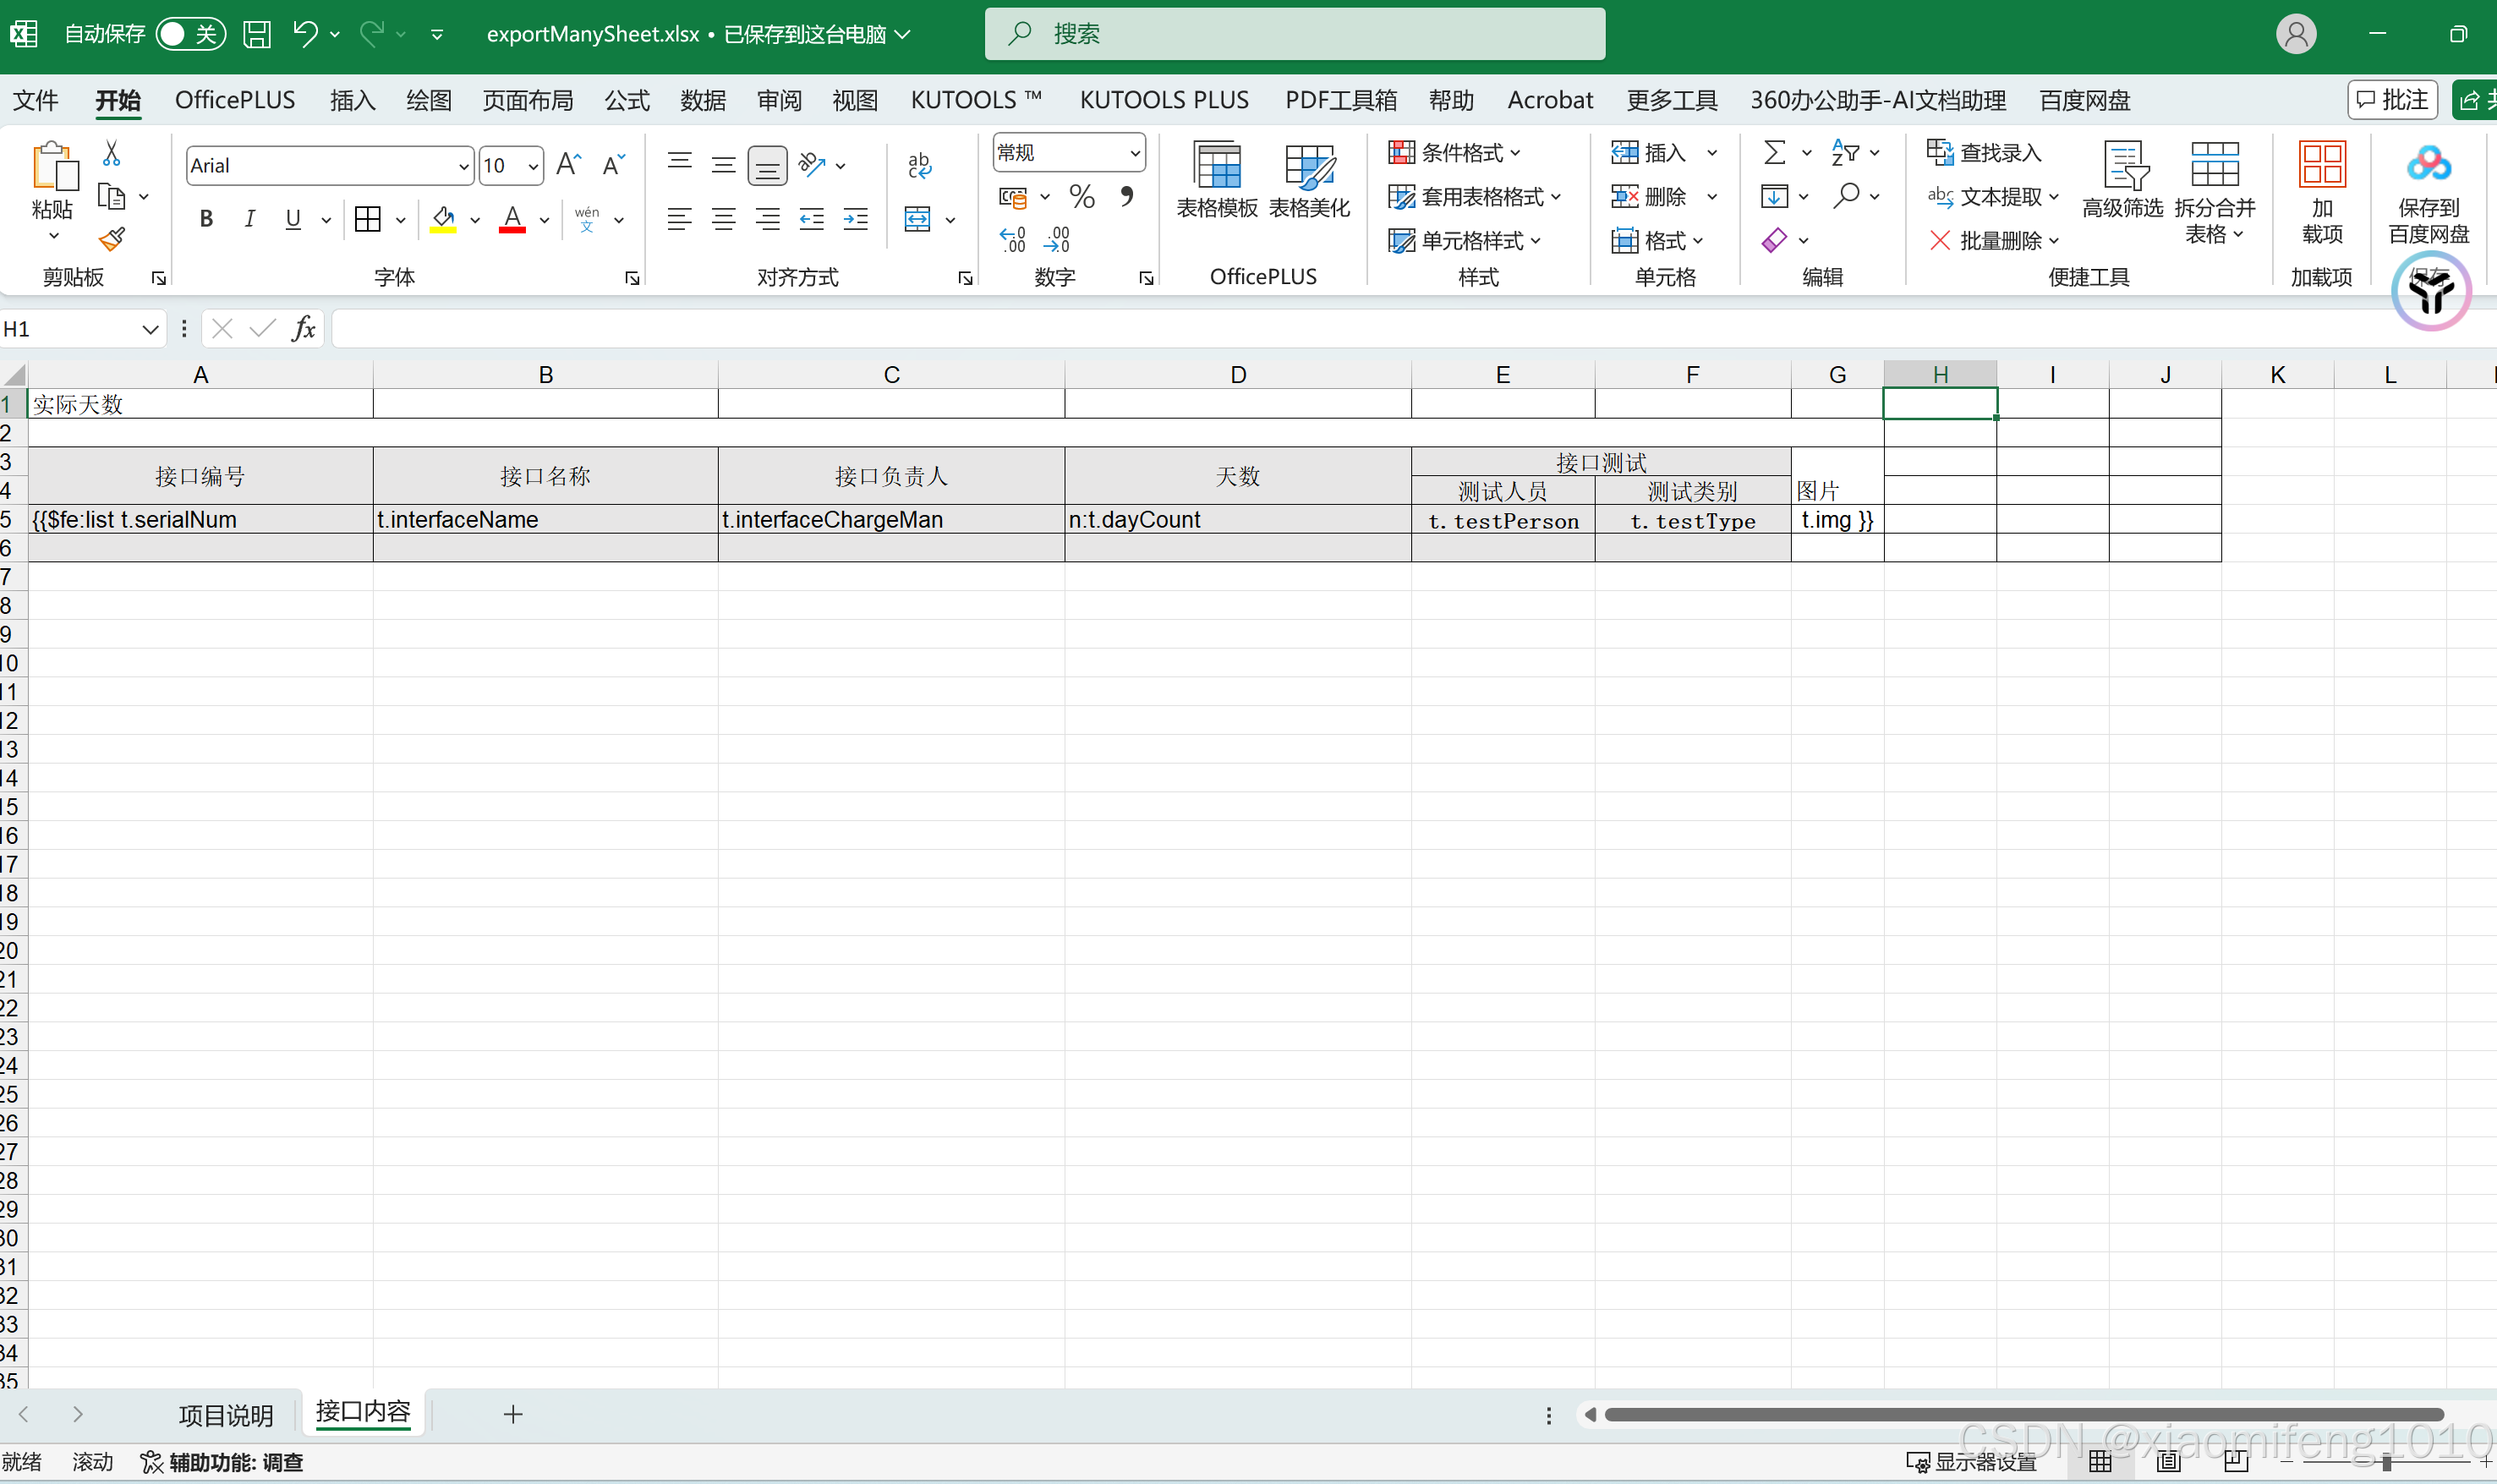2497x1484 pixels.
Task: Click the search box in title bar
Action: 1294,34
